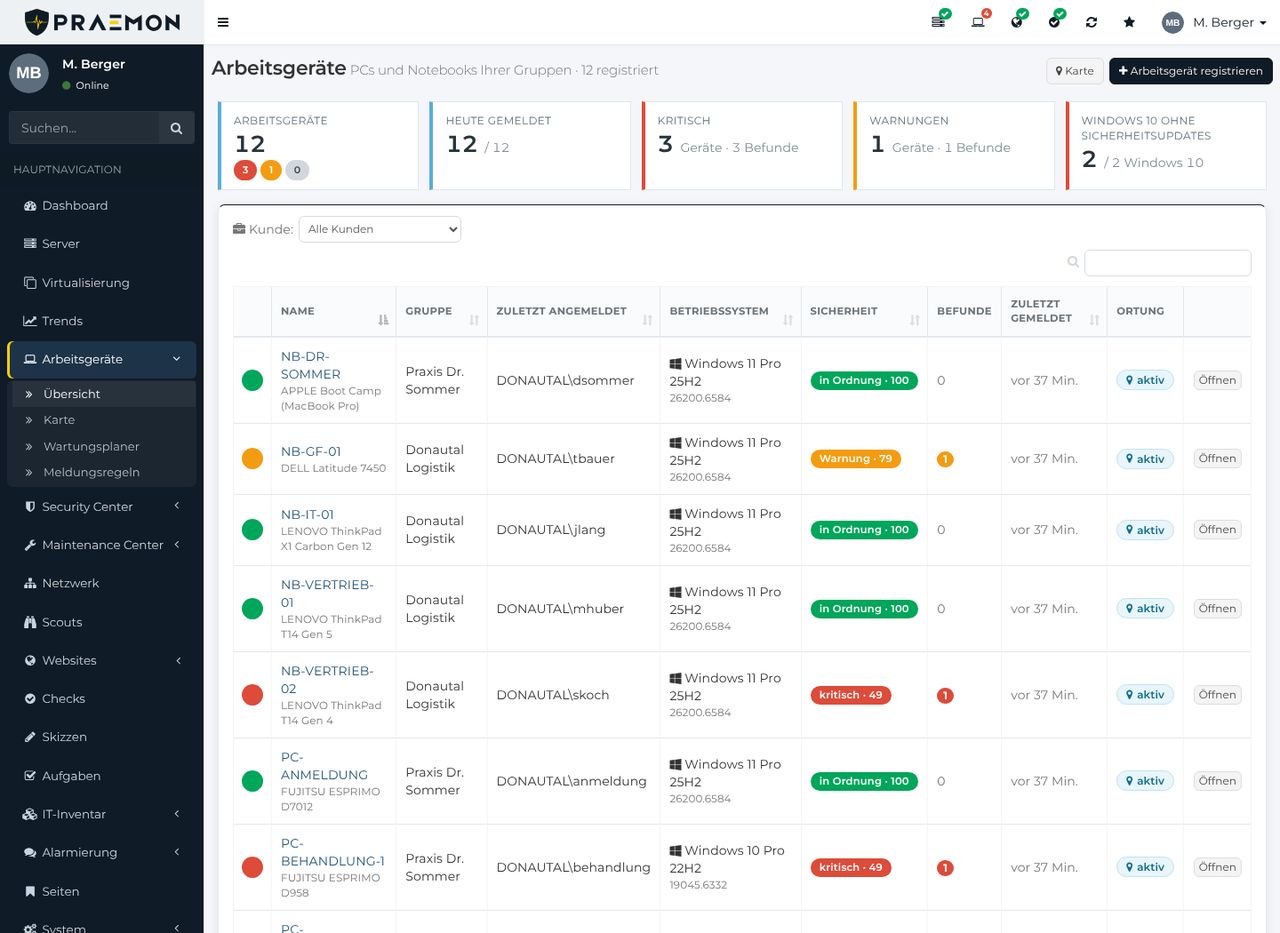The height and width of the screenshot is (933, 1280).
Task: Click the orange 1 warning count badge
Action: coord(270,170)
